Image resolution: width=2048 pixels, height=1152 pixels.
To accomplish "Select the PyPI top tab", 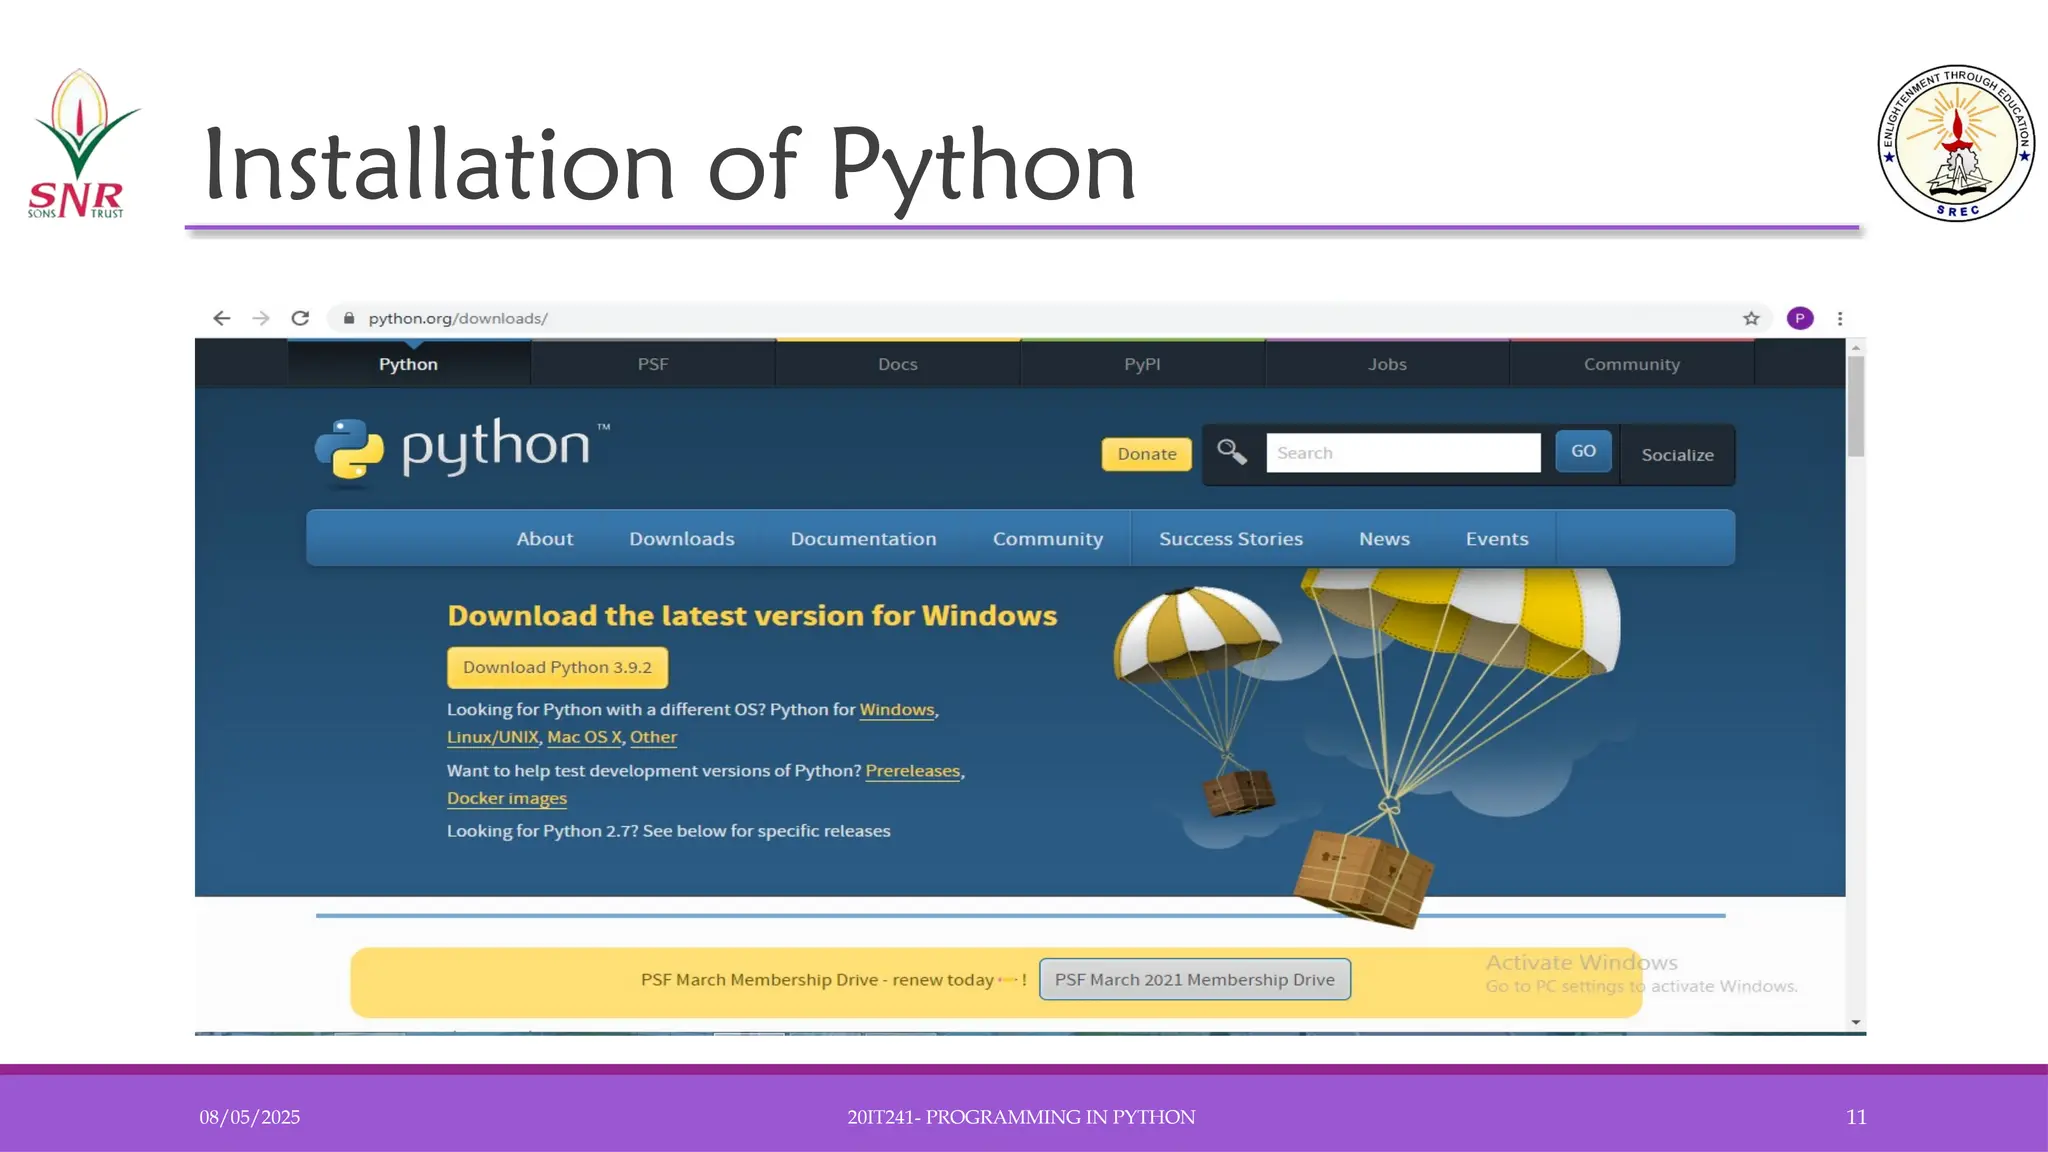I will point(1142,364).
